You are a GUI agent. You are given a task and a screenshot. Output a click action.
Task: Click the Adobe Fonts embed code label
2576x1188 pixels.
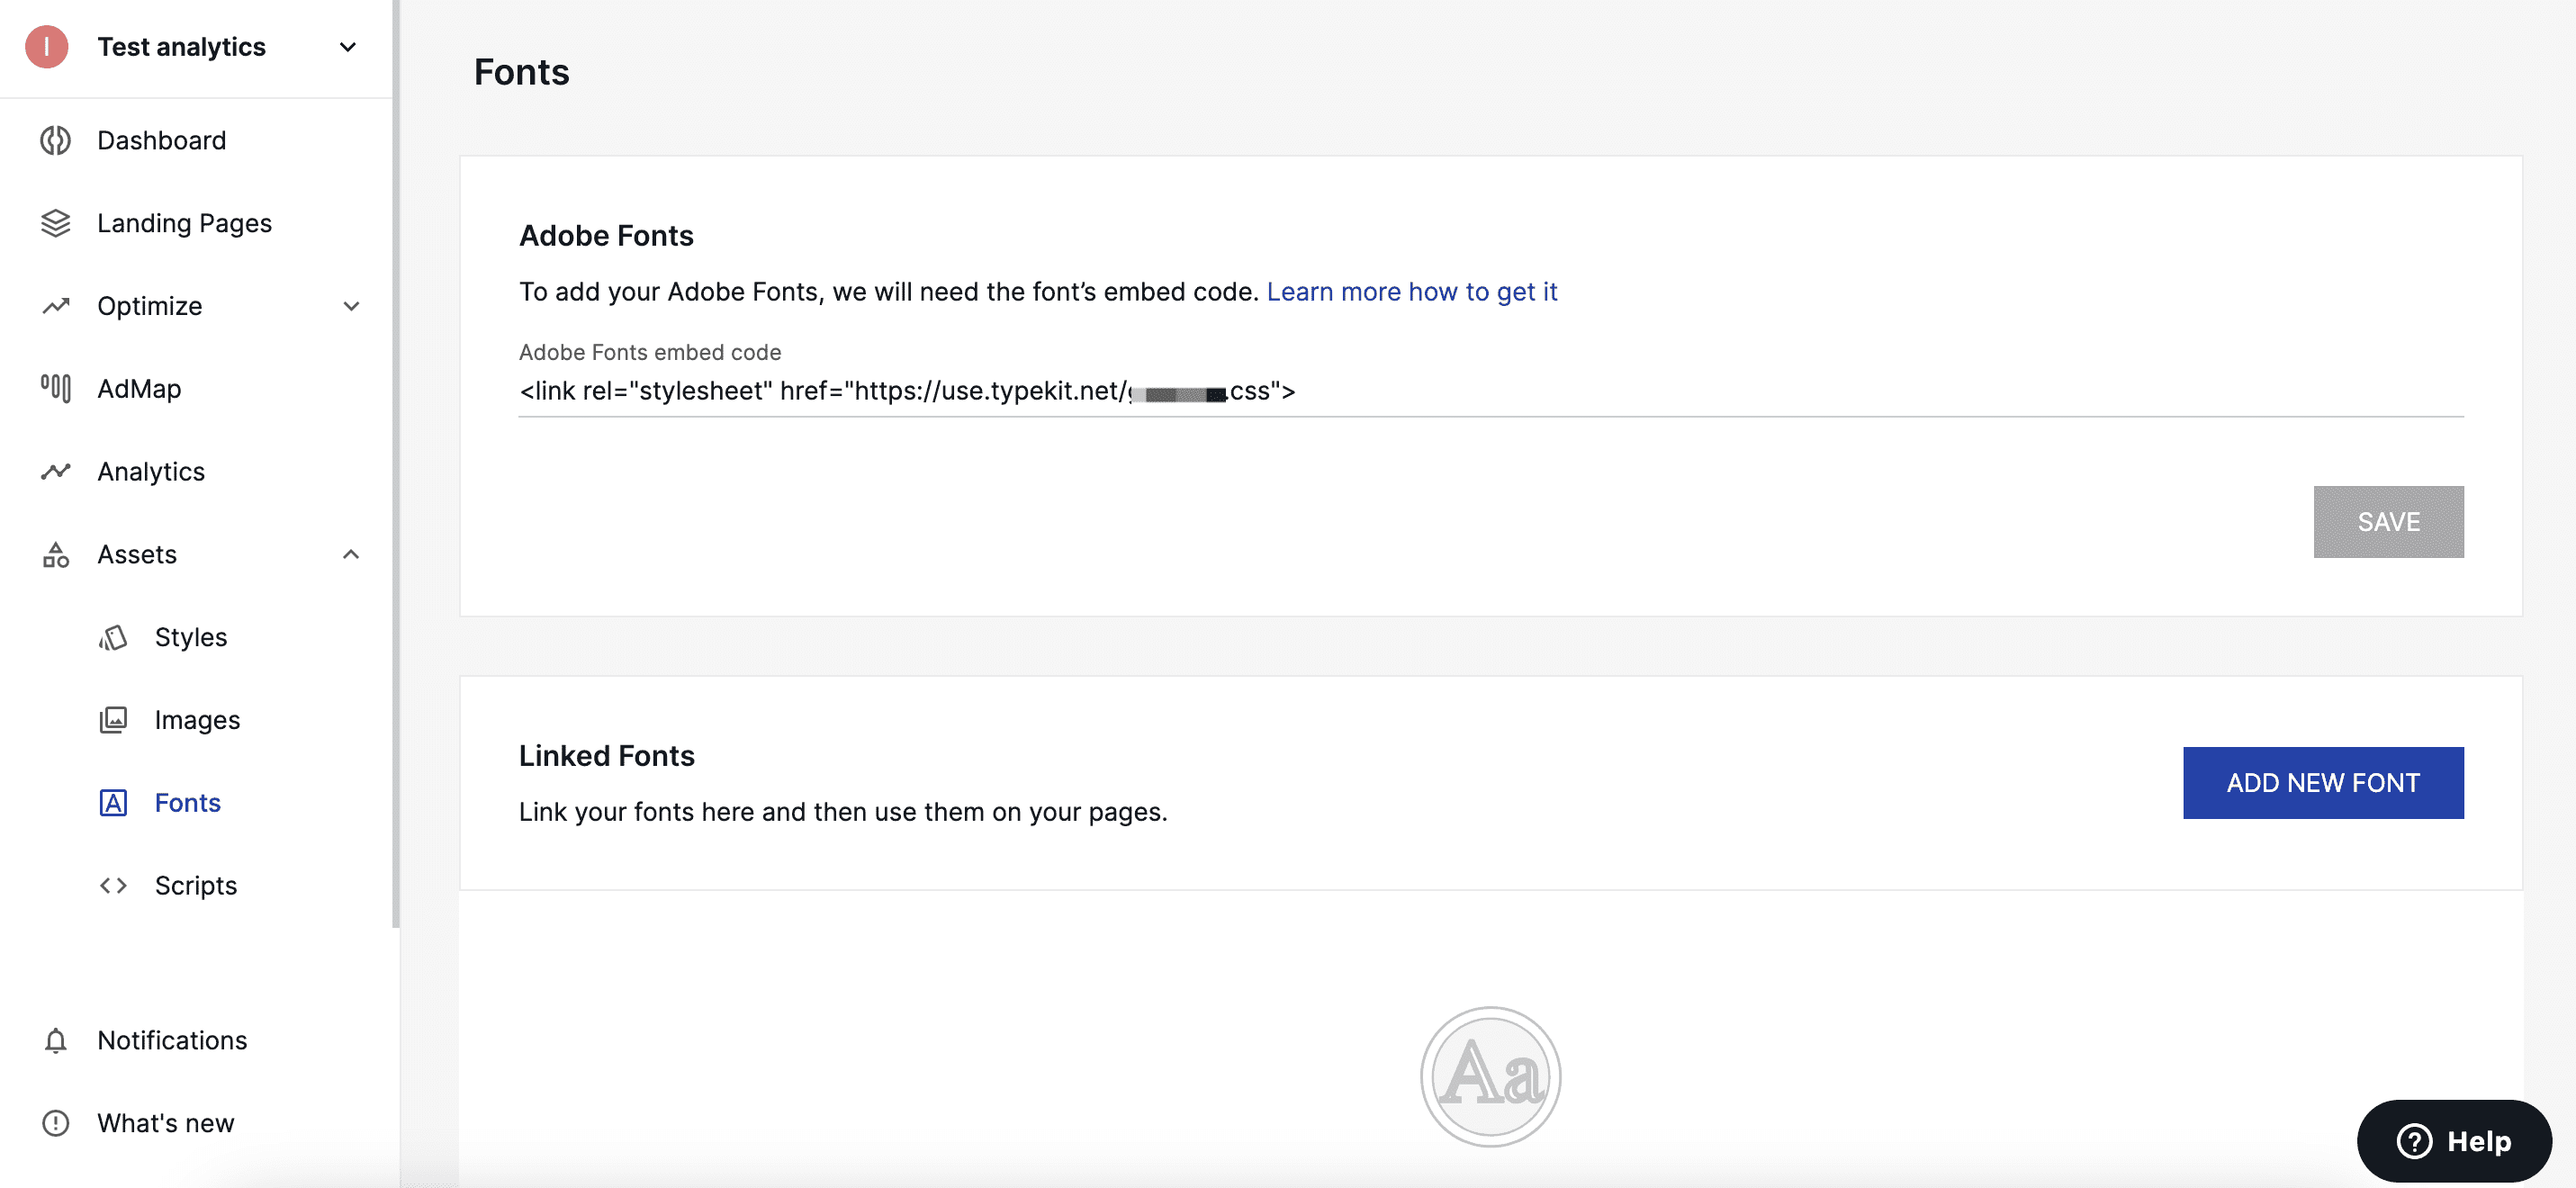coord(650,352)
